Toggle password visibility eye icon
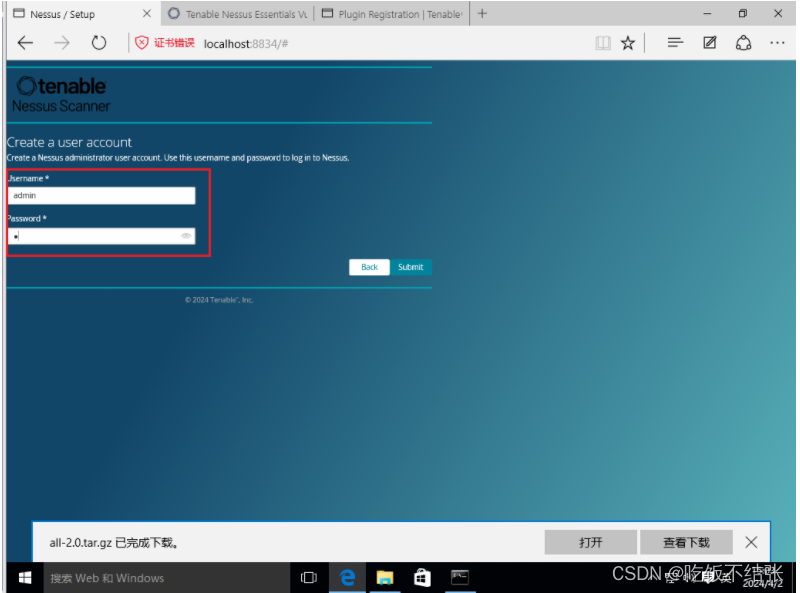 [x=186, y=236]
